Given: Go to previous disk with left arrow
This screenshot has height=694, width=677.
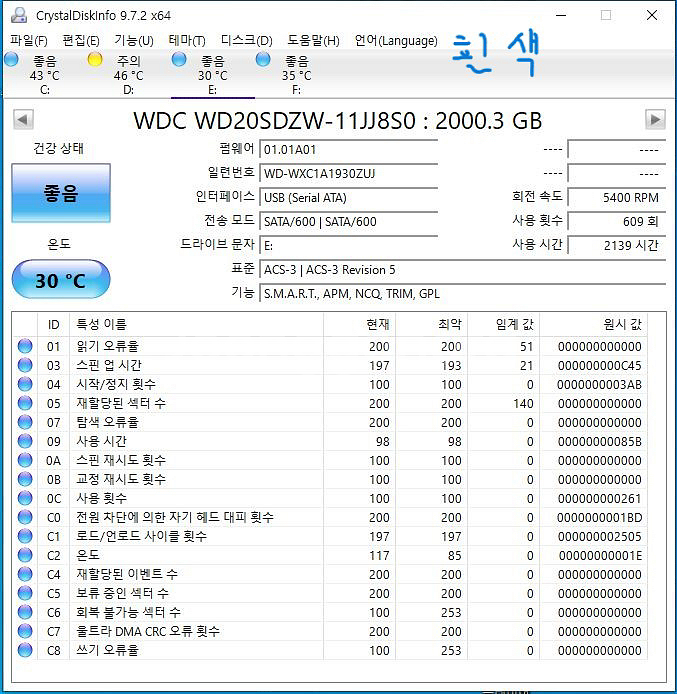Looking at the screenshot, I should [22, 120].
